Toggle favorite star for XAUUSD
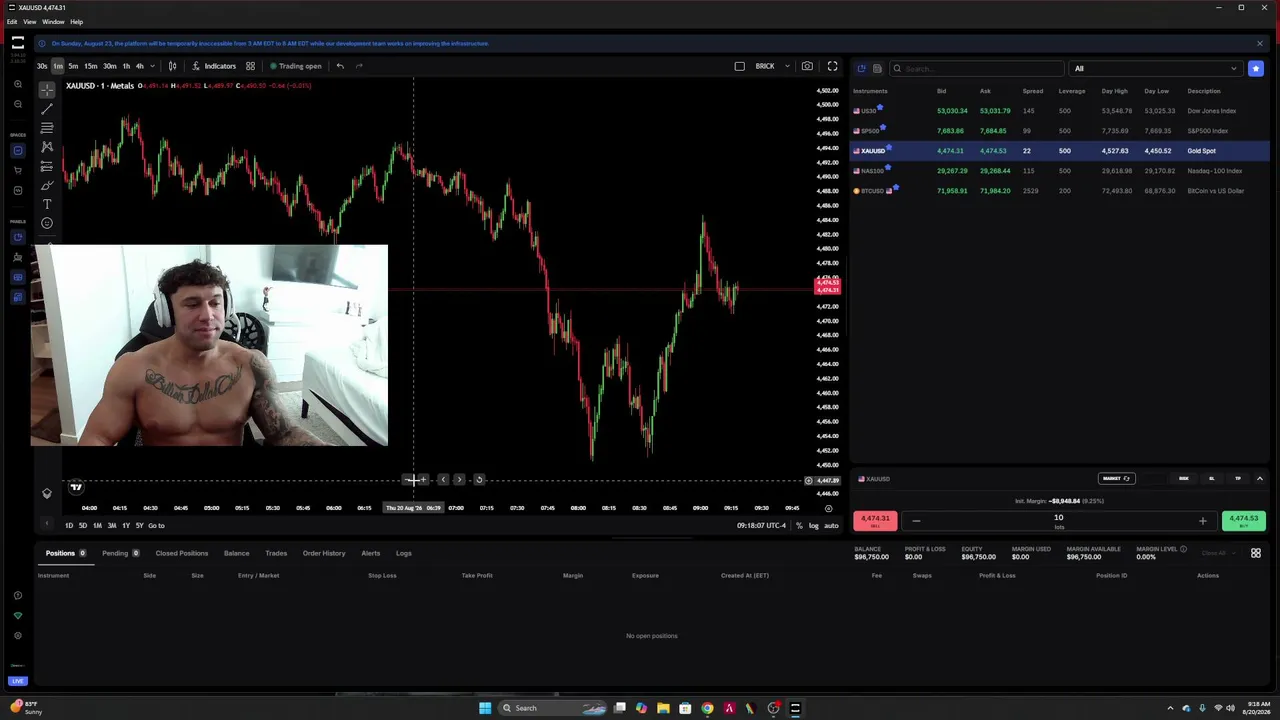This screenshot has width=1280, height=720. tap(889, 147)
